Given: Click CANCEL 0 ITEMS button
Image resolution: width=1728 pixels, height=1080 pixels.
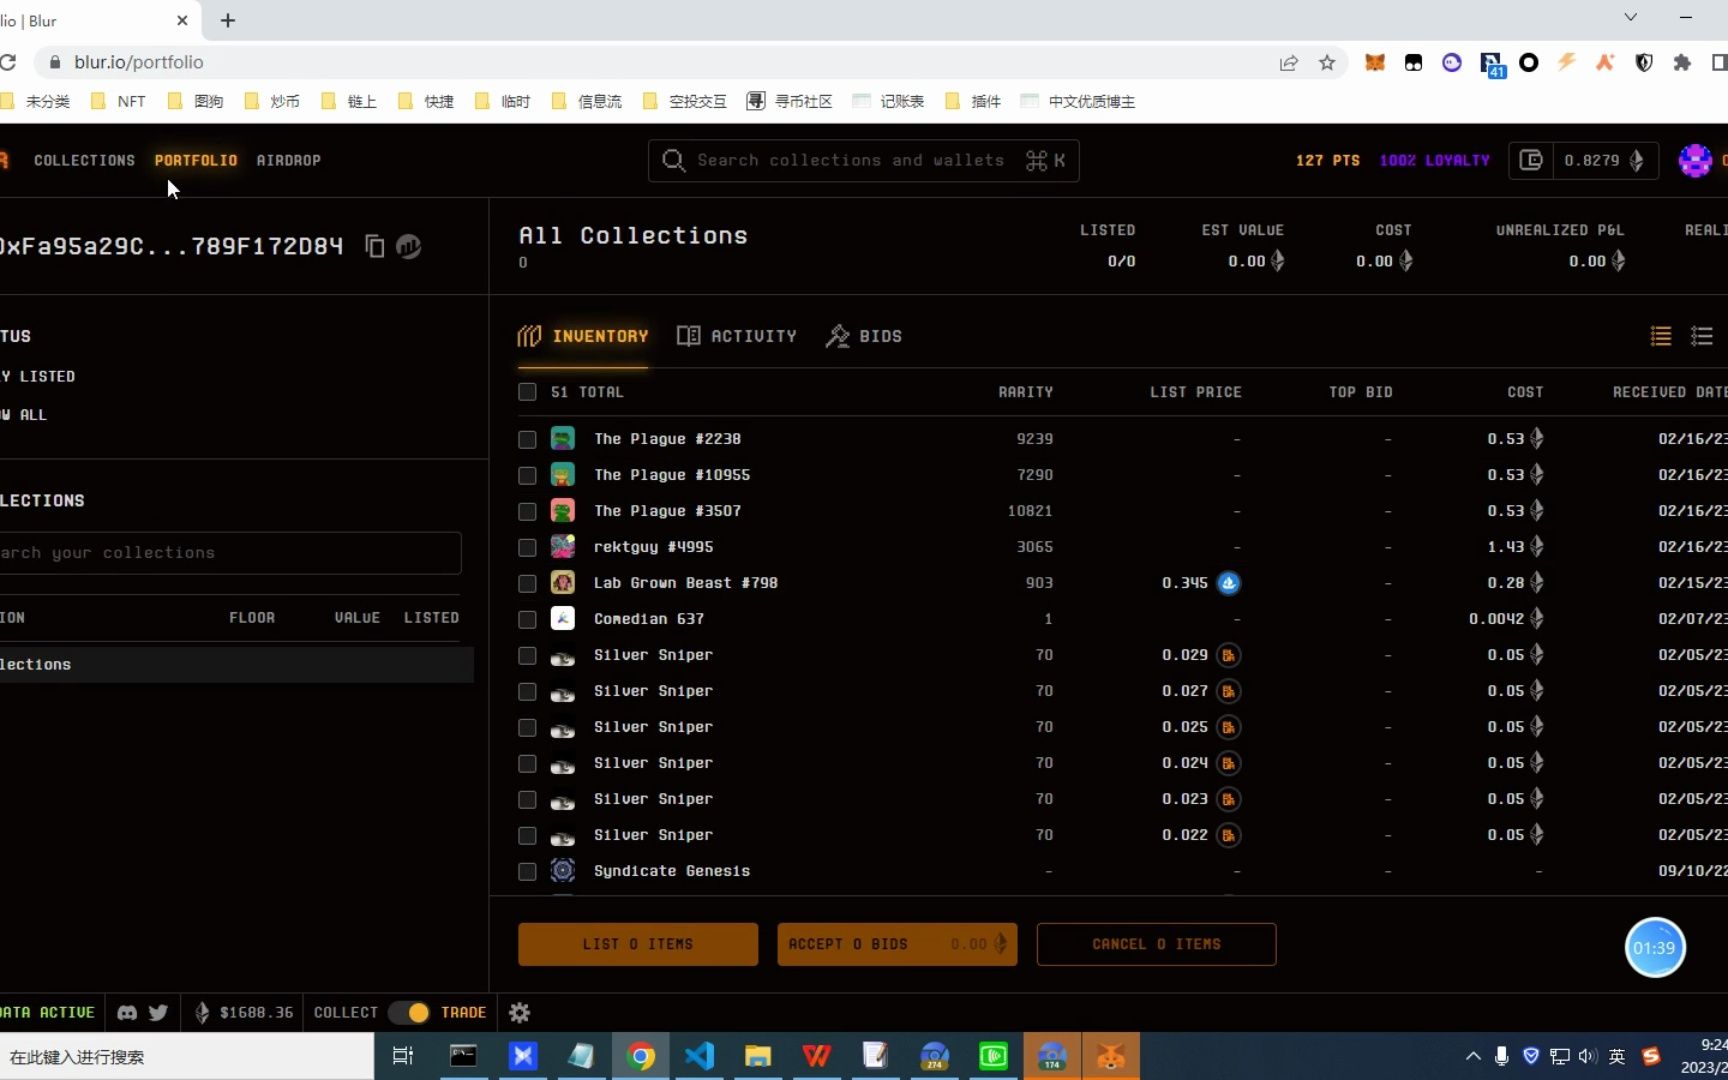Looking at the screenshot, I should pyautogui.click(x=1156, y=944).
